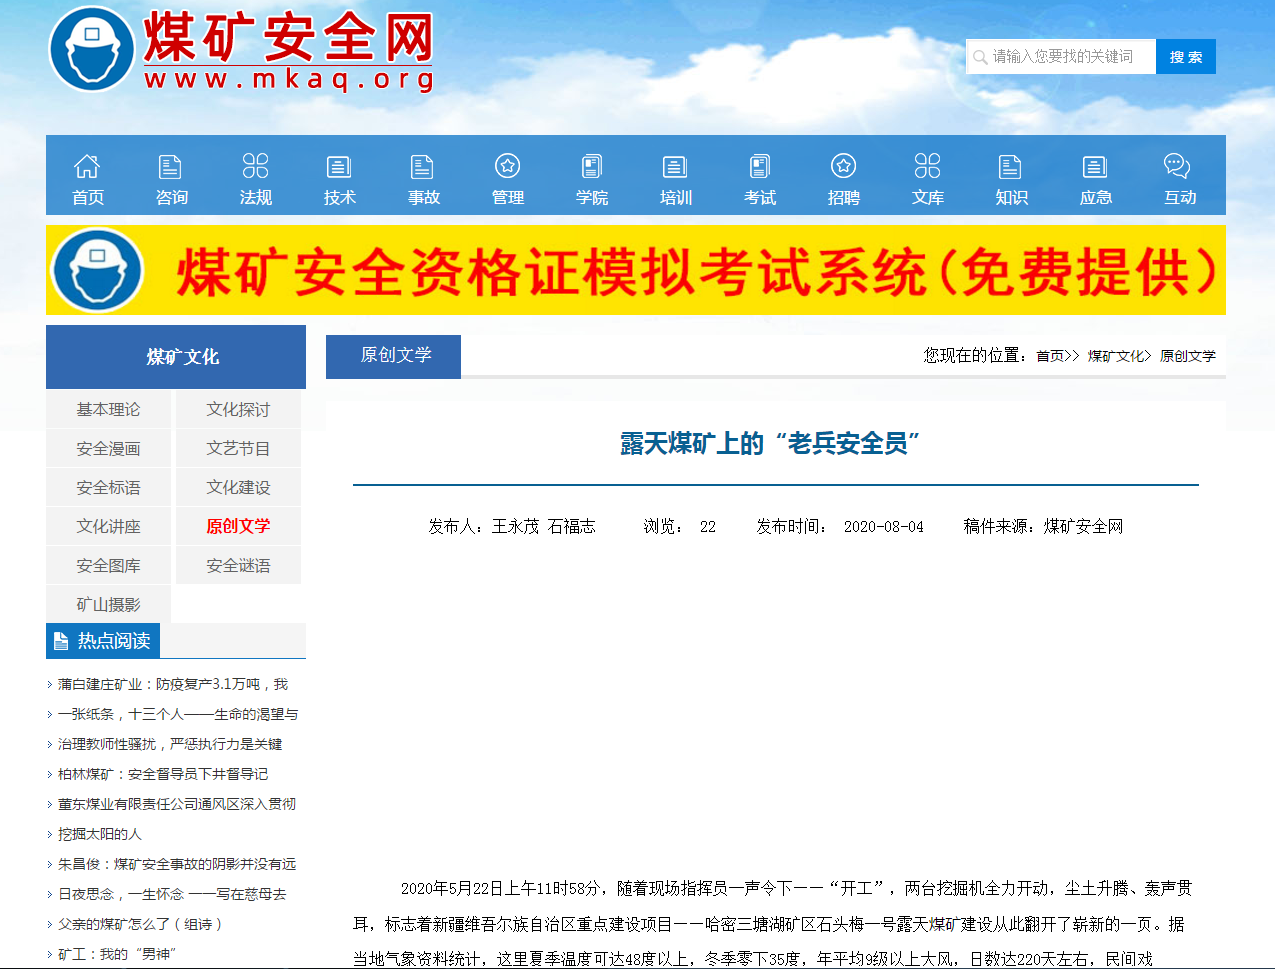This screenshot has height=969, width=1275.
Task: Click the 搜索 search button
Action: click(1185, 57)
